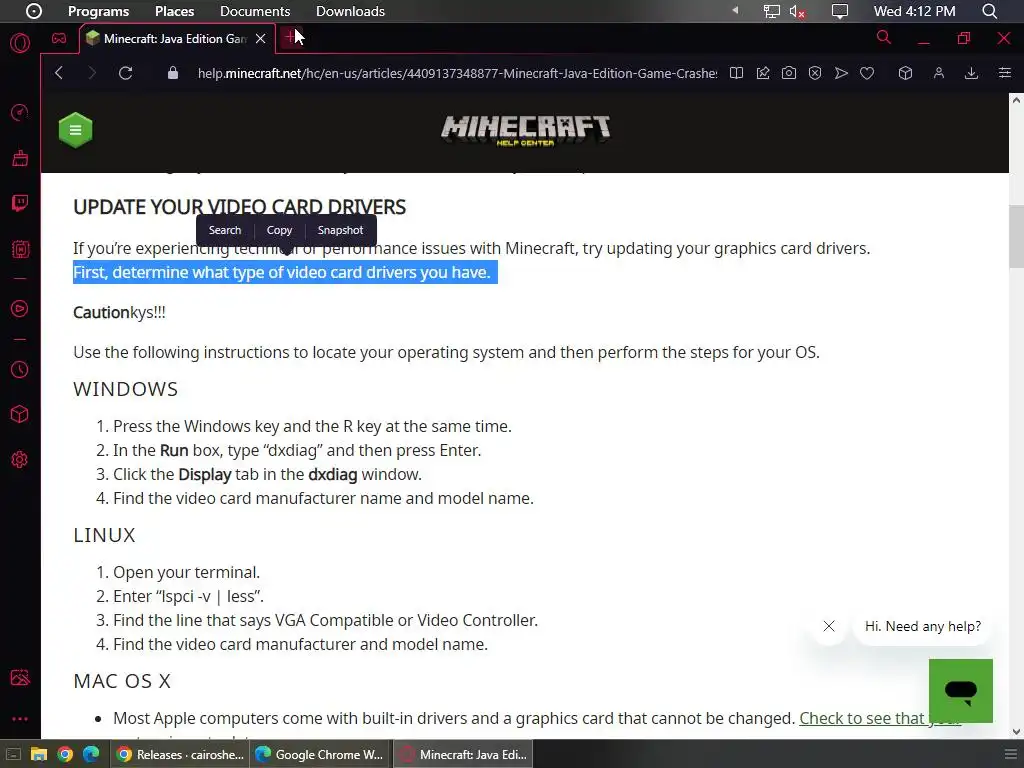Expand hidden tray icons arrow

click(735, 10)
